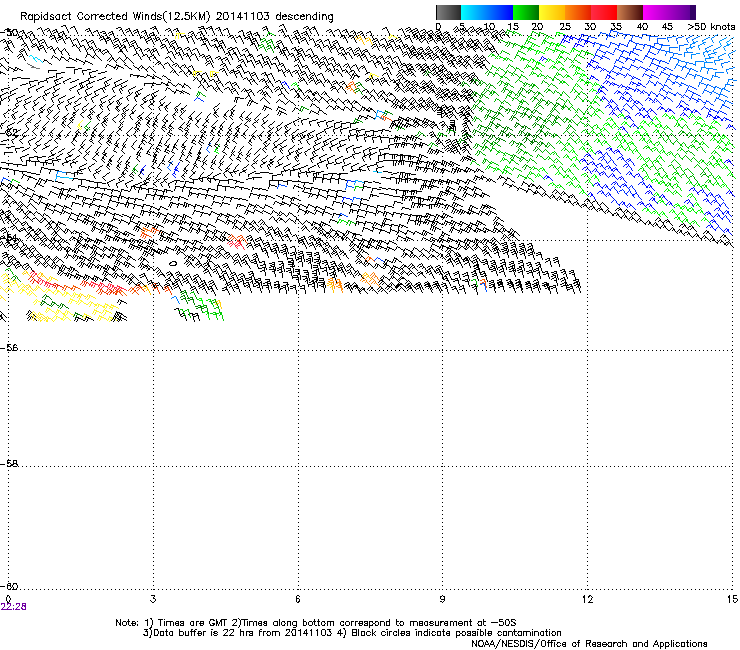The width and height of the screenshot is (740, 650).
Task: Click the longitude label '3' on x-axis
Action: pyautogui.click(x=153, y=599)
